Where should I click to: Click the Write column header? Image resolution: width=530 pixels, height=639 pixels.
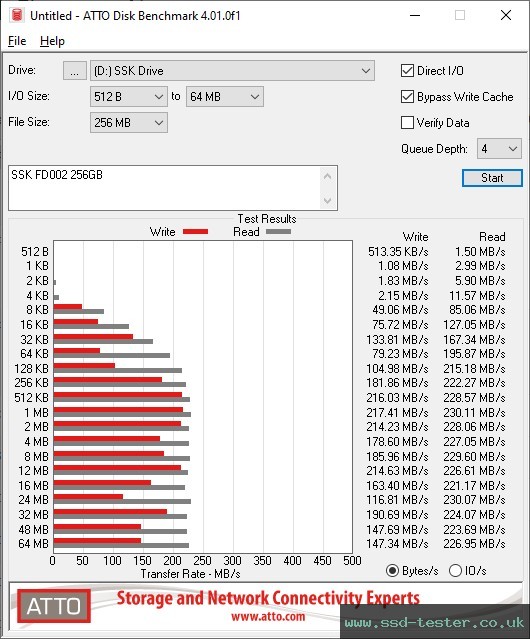point(416,237)
